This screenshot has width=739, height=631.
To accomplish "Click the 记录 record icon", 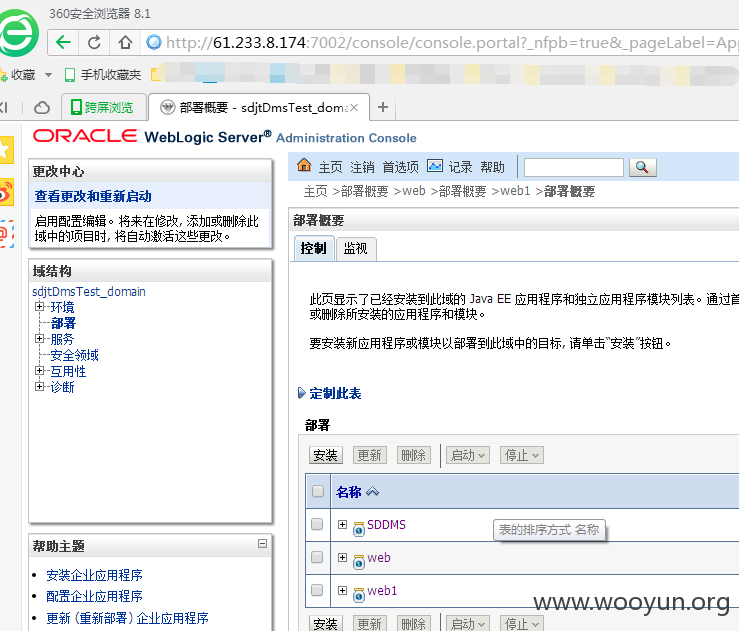I will [435, 166].
